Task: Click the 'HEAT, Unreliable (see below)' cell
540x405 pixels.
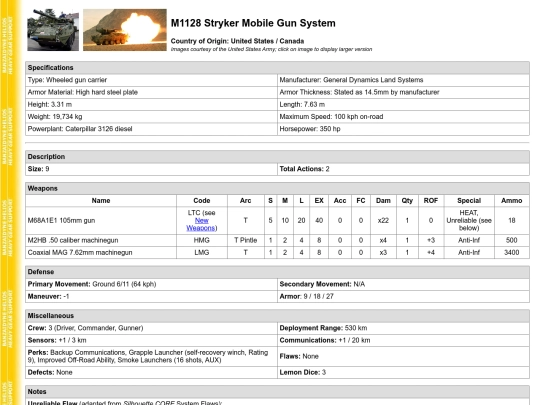Action: [x=469, y=220]
